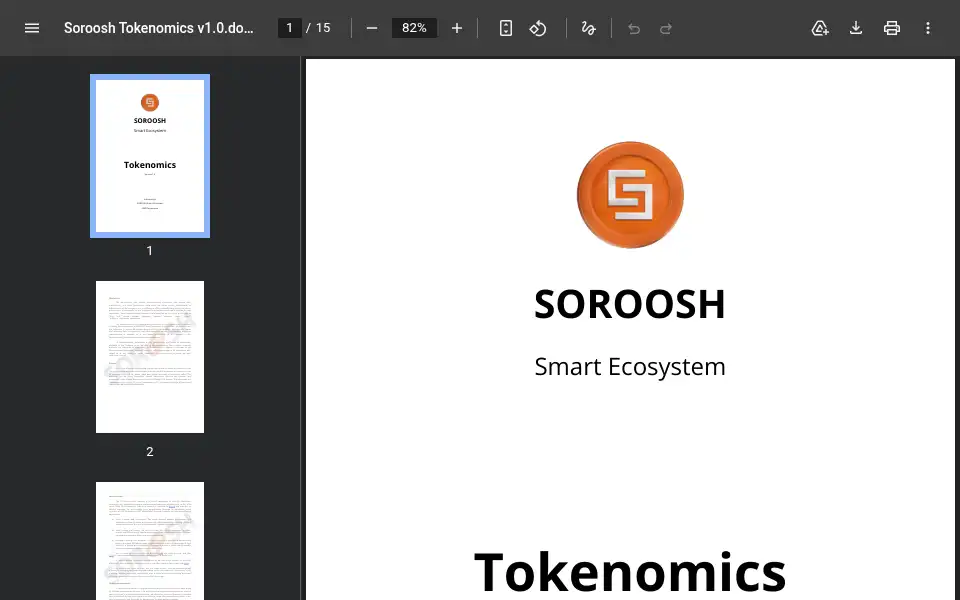Viewport: 960px width, 600px height.
Task: Toggle the sidebar with the hamburger menu icon
Action: [x=32, y=28]
